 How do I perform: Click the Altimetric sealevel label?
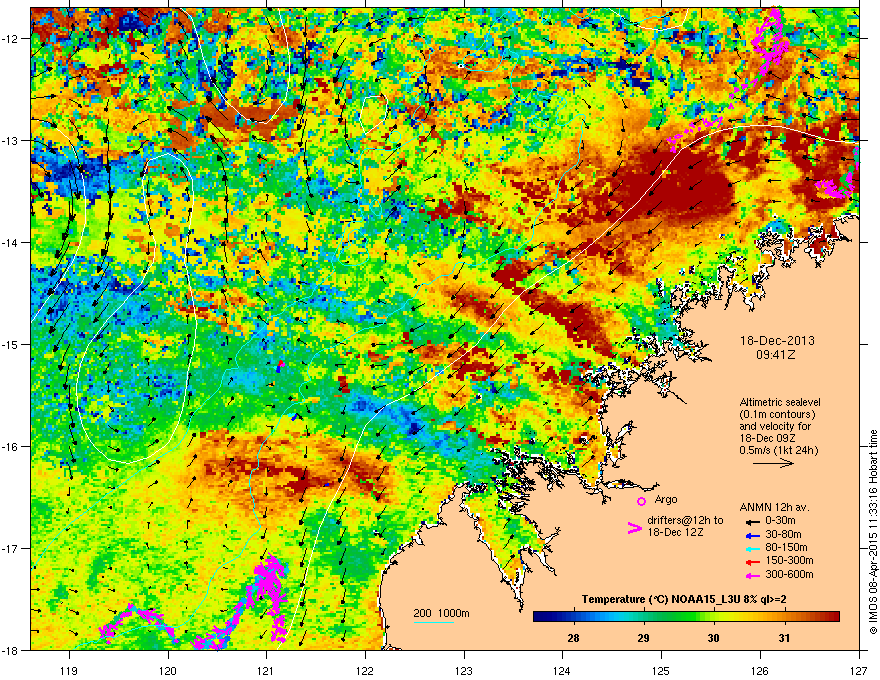click(780, 402)
